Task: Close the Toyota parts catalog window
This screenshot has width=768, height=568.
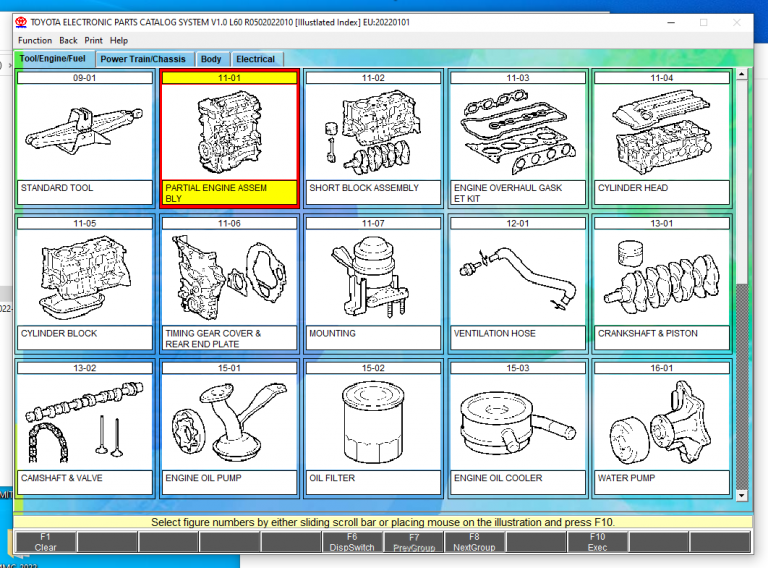Action: coord(737,23)
